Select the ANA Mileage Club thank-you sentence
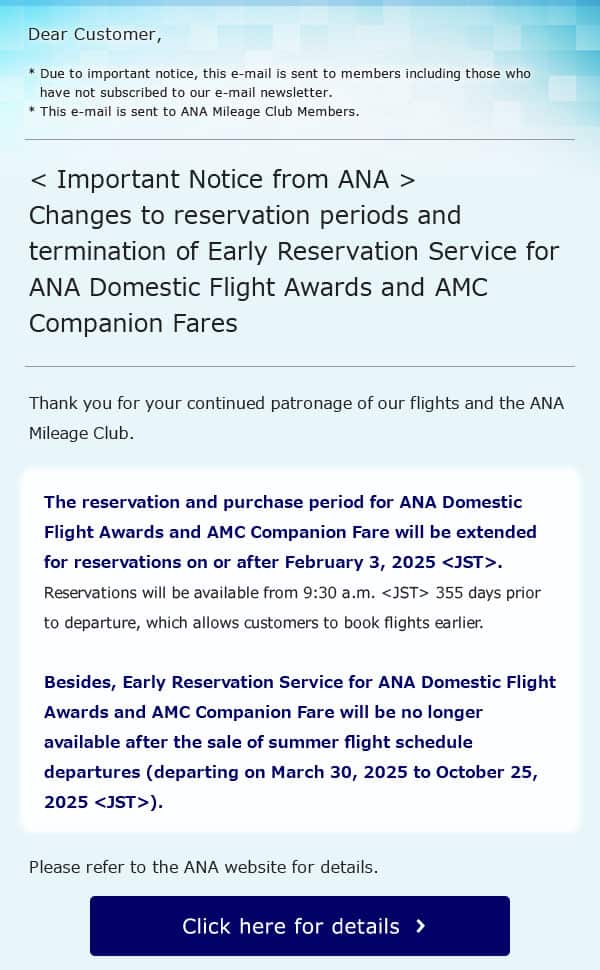Screen dimensions: 600x970 pyautogui.click(x=297, y=418)
